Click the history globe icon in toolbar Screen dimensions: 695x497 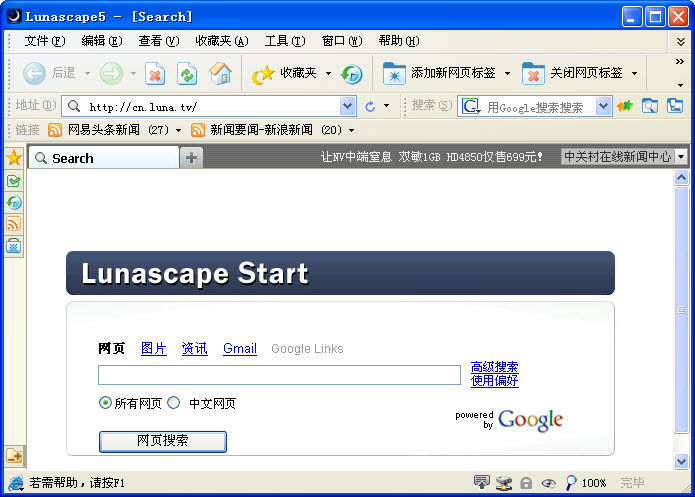tap(351, 74)
